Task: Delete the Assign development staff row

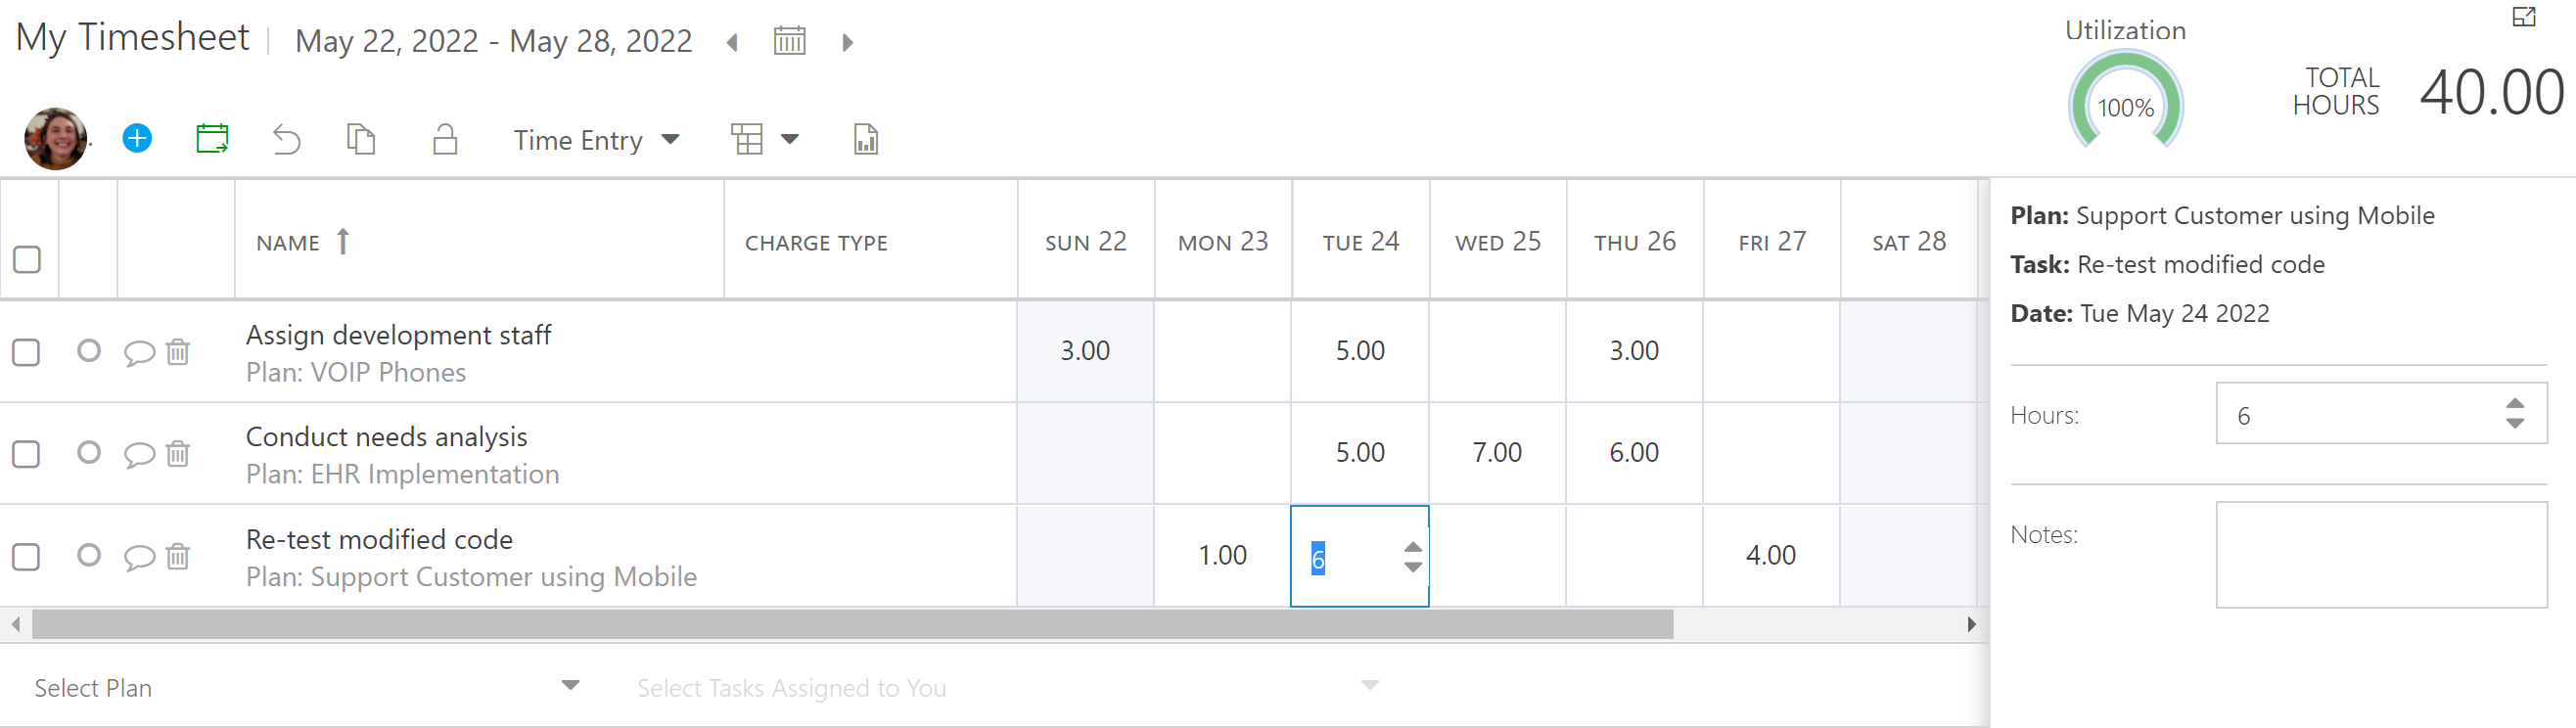Action: click(x=177, y=352)
